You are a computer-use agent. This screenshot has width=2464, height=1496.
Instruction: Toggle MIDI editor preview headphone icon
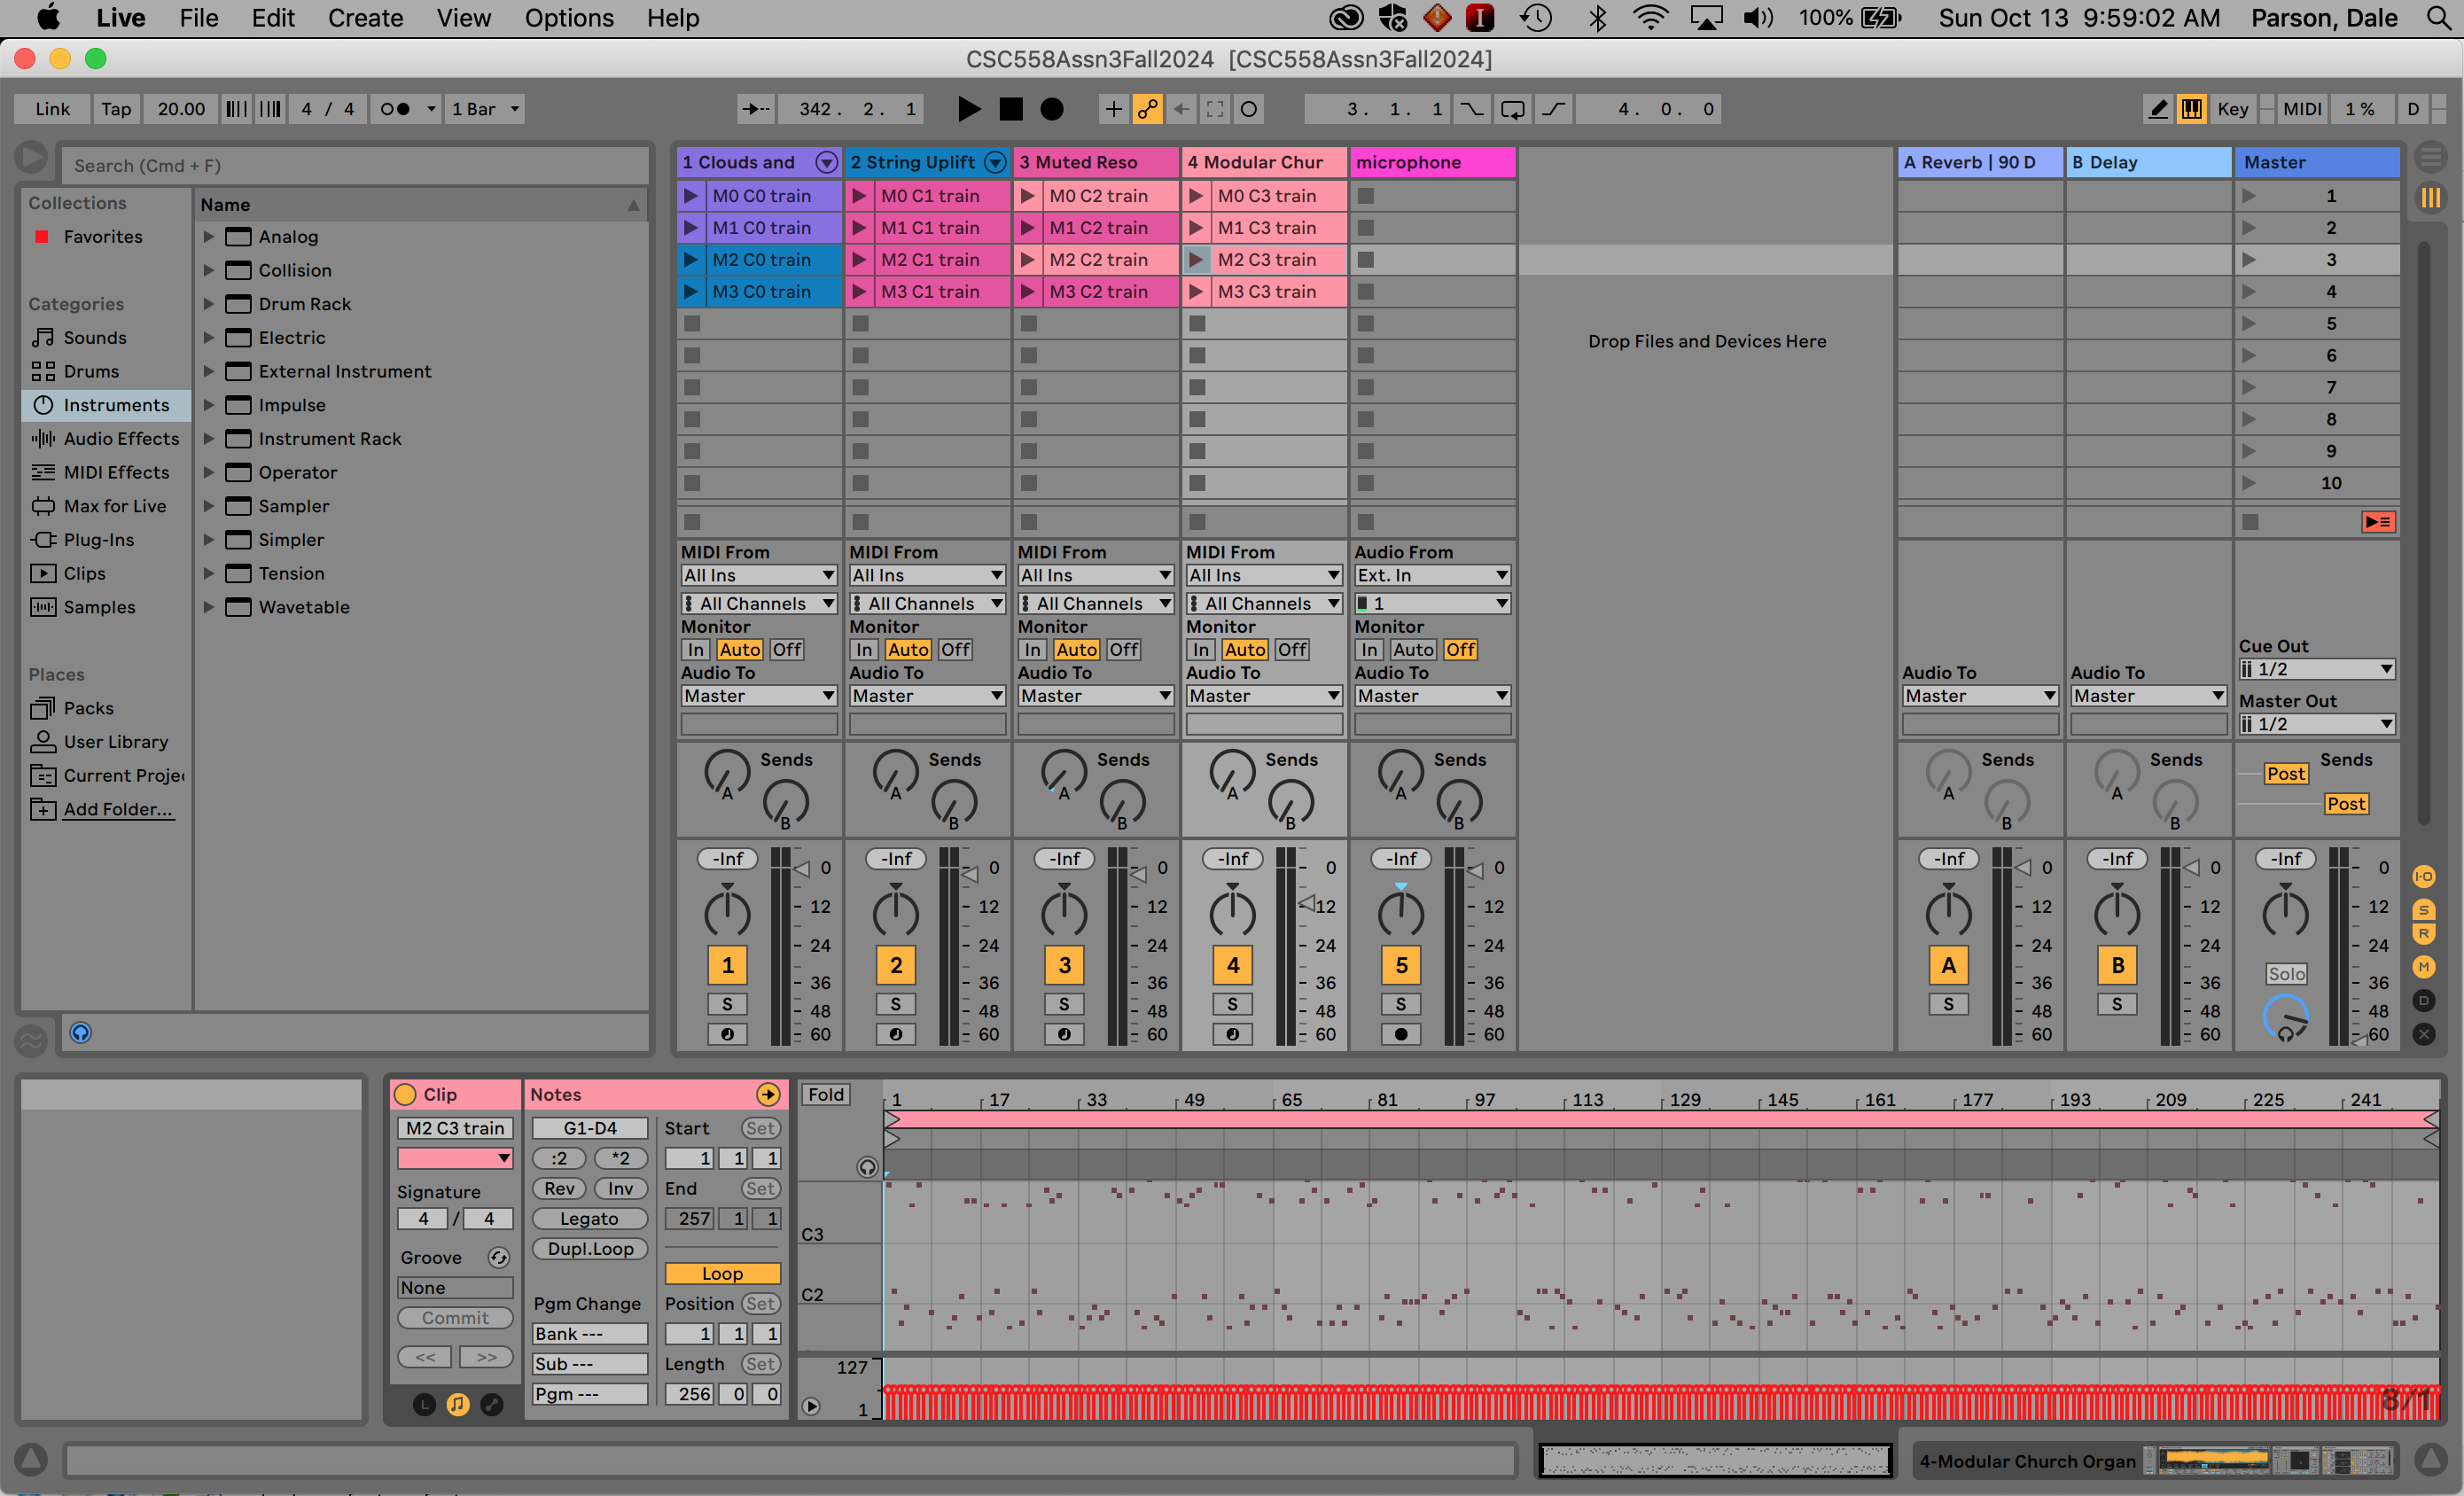[x=867, y=1167]
